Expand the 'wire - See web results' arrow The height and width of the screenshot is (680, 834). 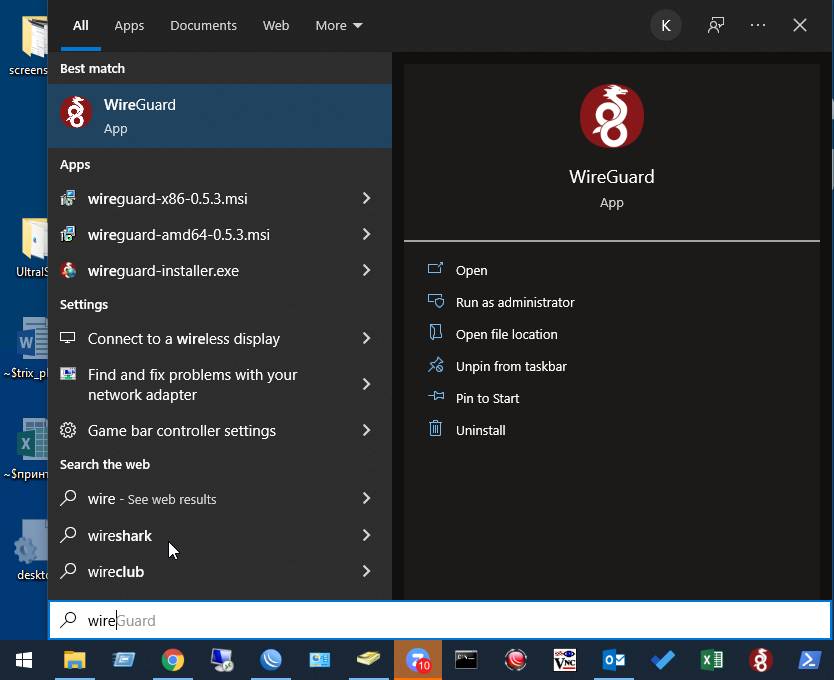click(x=366, y=499)
